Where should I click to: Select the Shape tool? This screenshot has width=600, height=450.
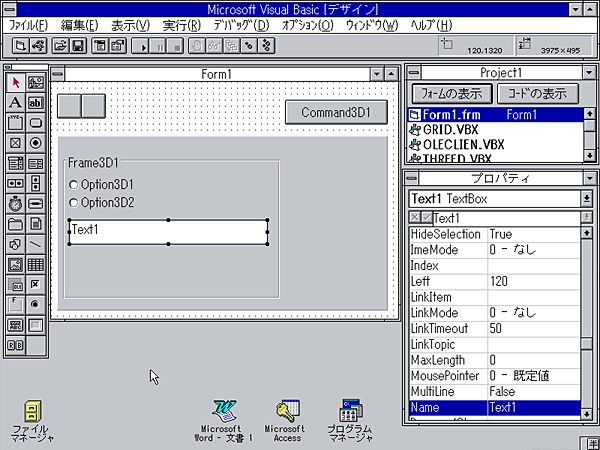(x=16, y=245)
